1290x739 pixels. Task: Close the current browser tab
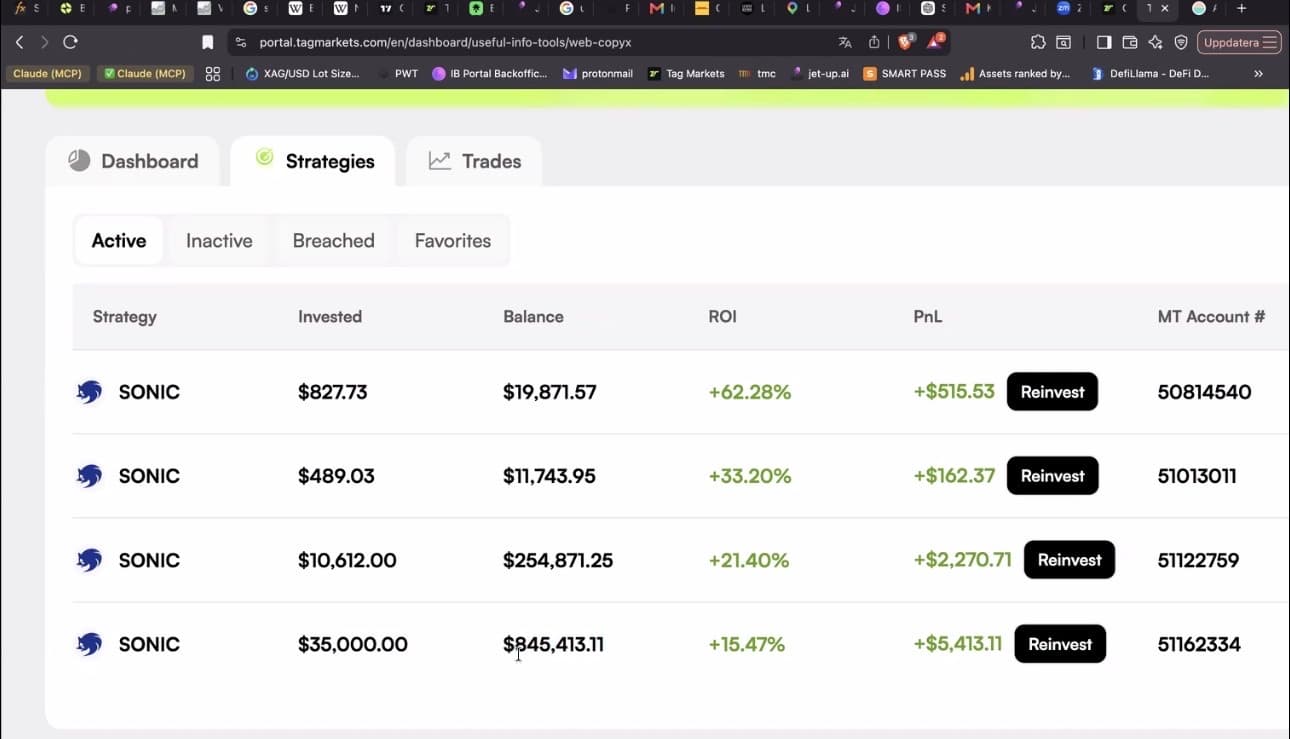tap(1164, 8)
